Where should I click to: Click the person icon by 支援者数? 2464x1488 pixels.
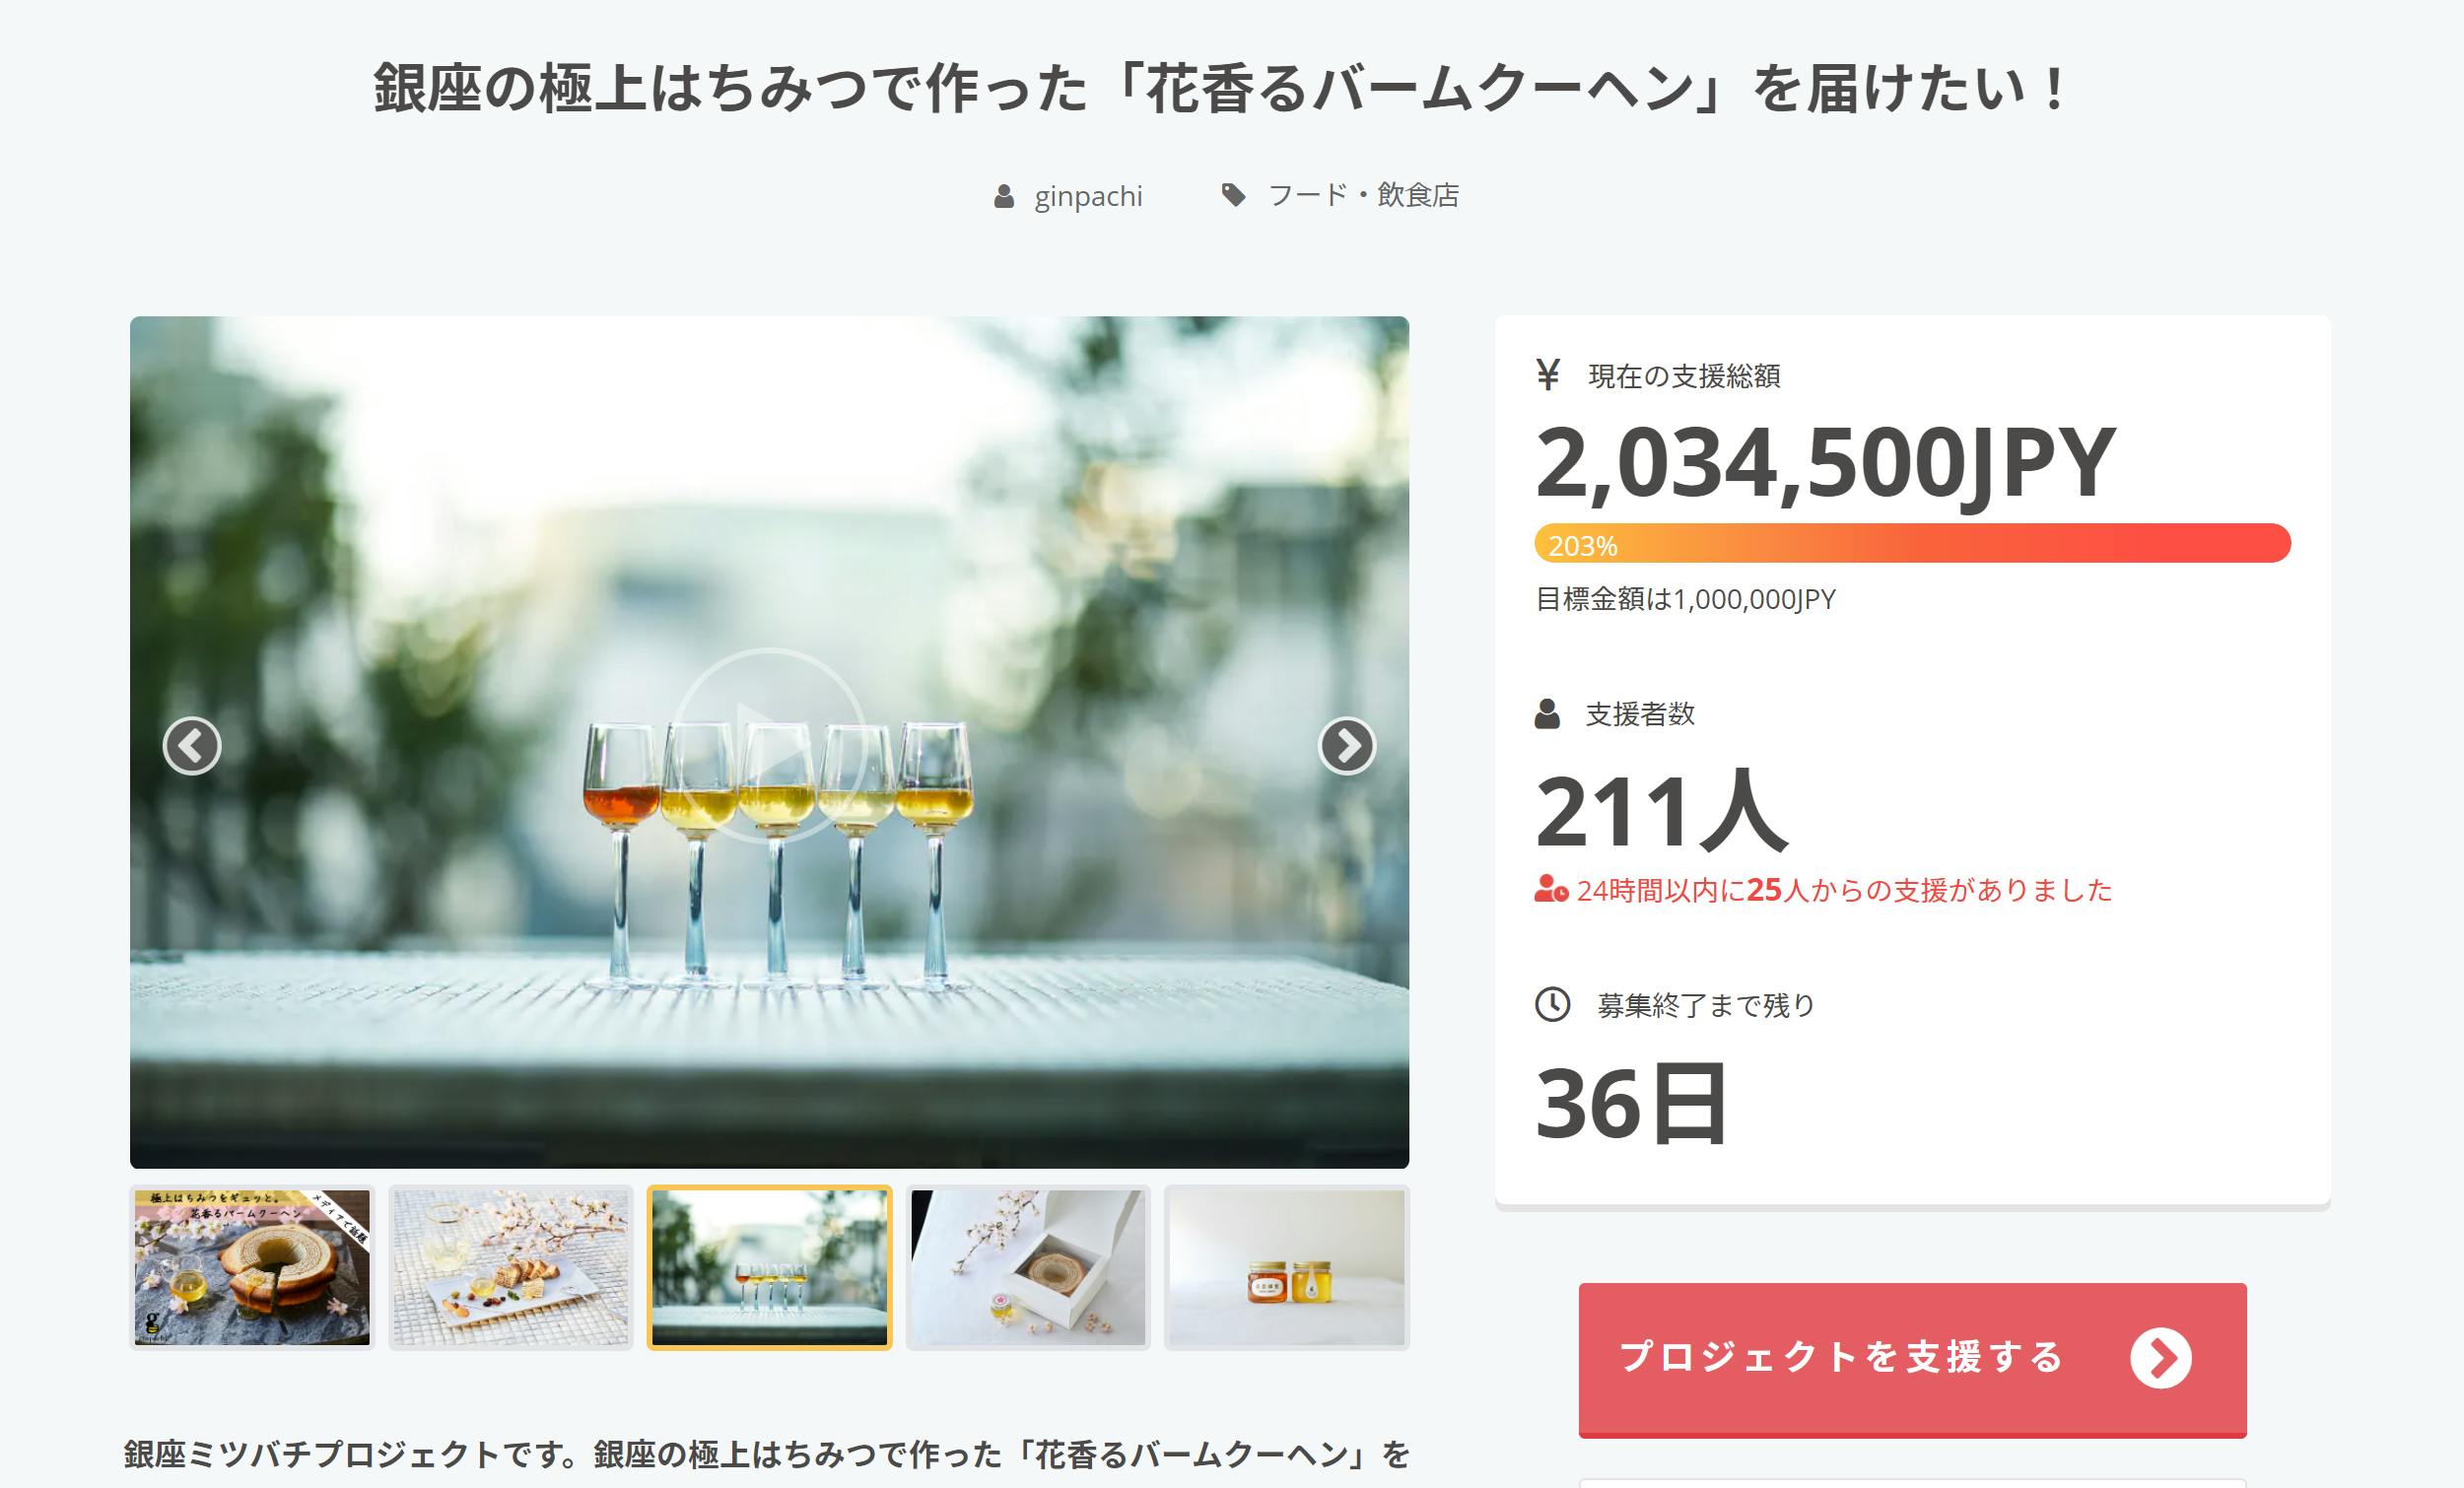1547,714
